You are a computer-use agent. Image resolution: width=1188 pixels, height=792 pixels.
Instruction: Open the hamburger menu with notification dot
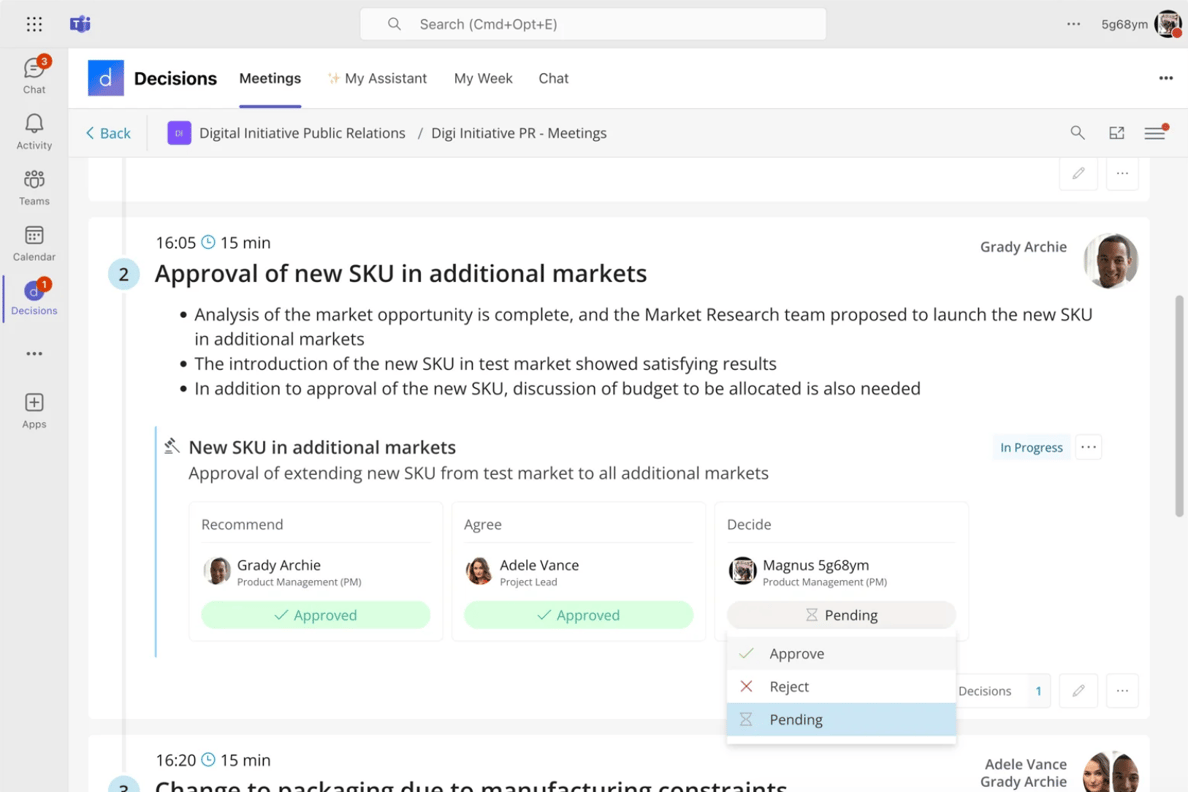pos(1155,133)
